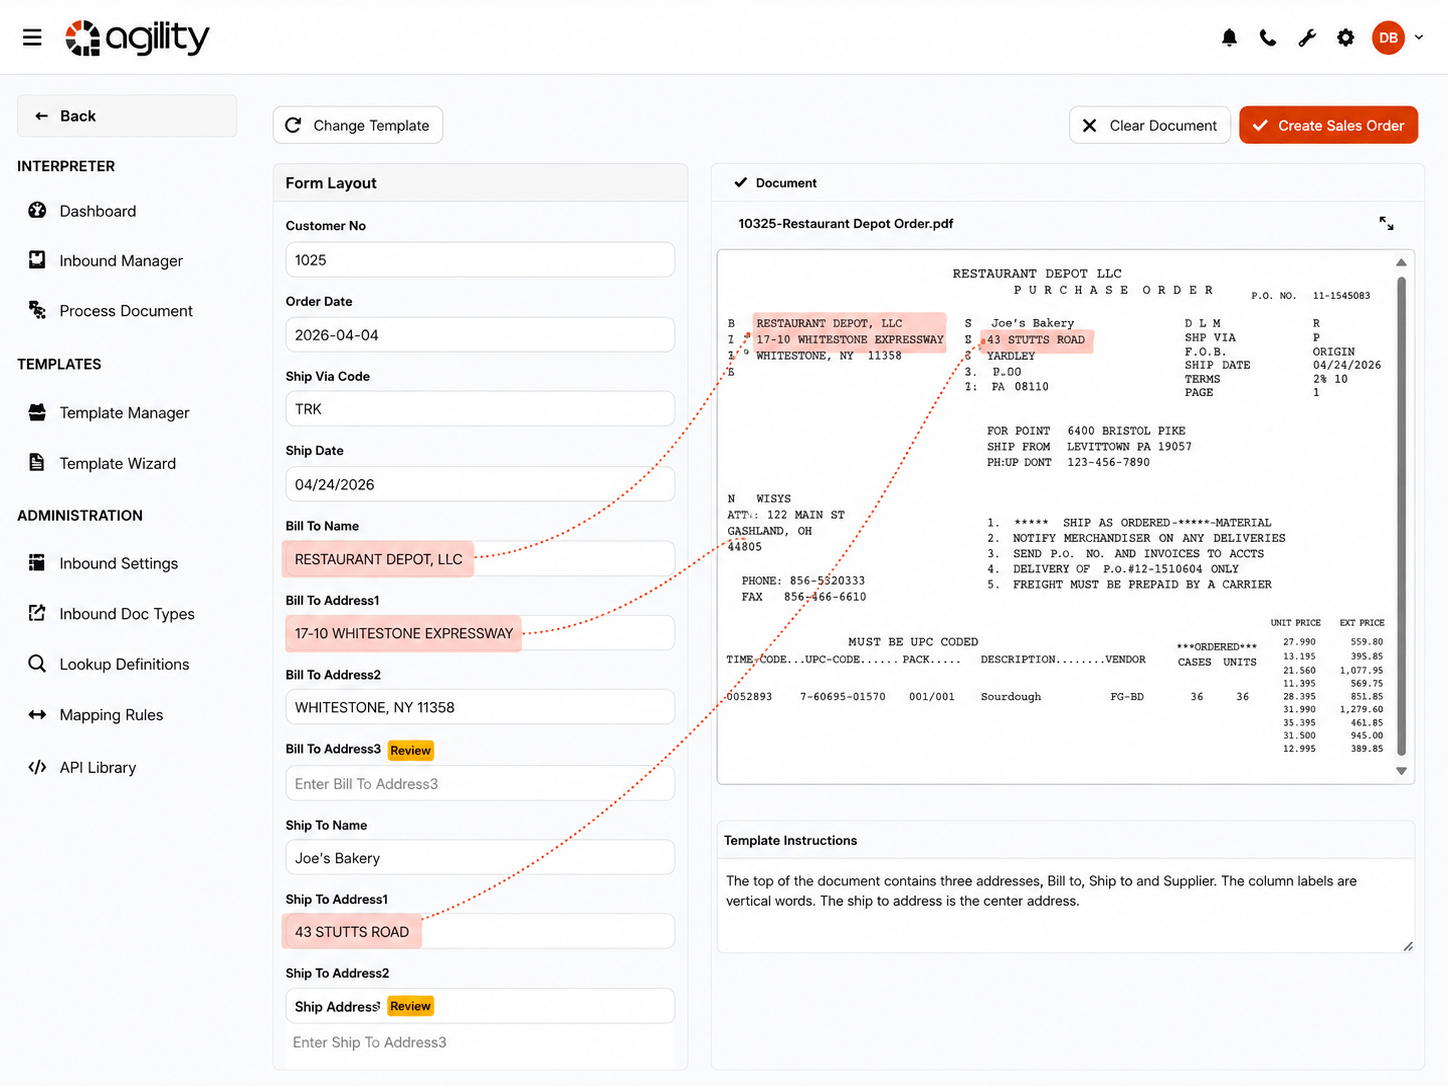
Task: Click the Ship Date input field
Action: click(x=480, y=484)
